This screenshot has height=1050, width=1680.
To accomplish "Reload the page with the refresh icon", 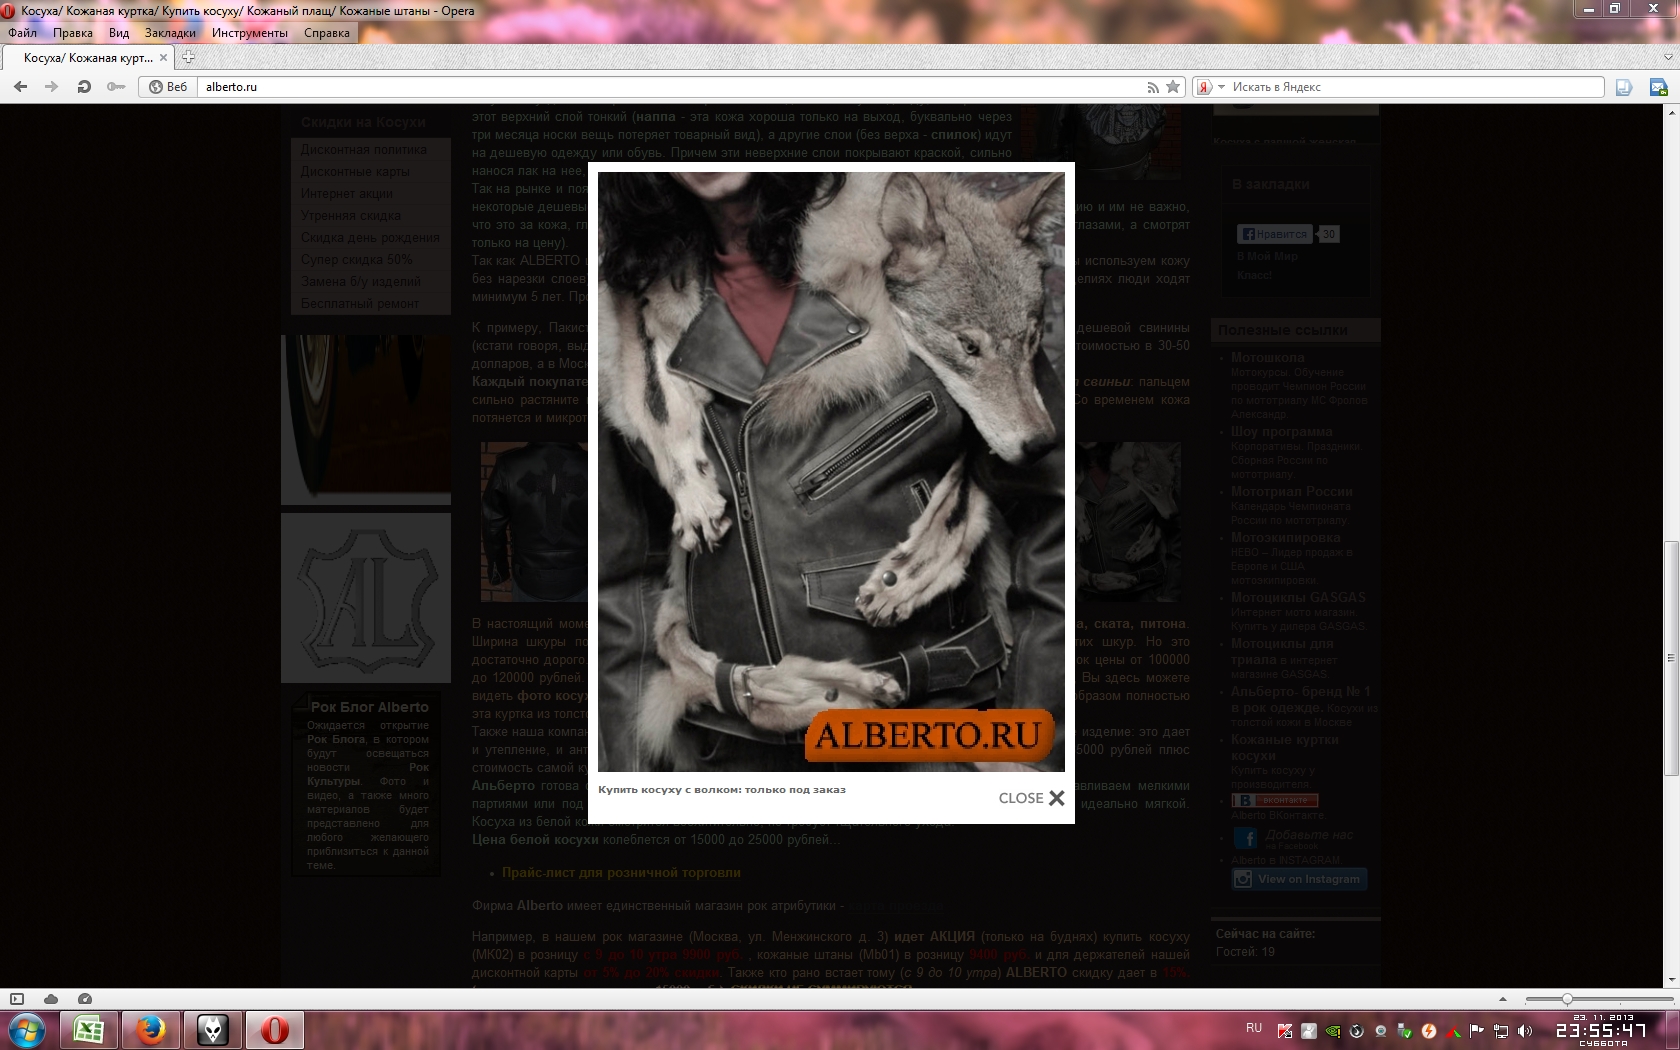I will click(84, 87).
